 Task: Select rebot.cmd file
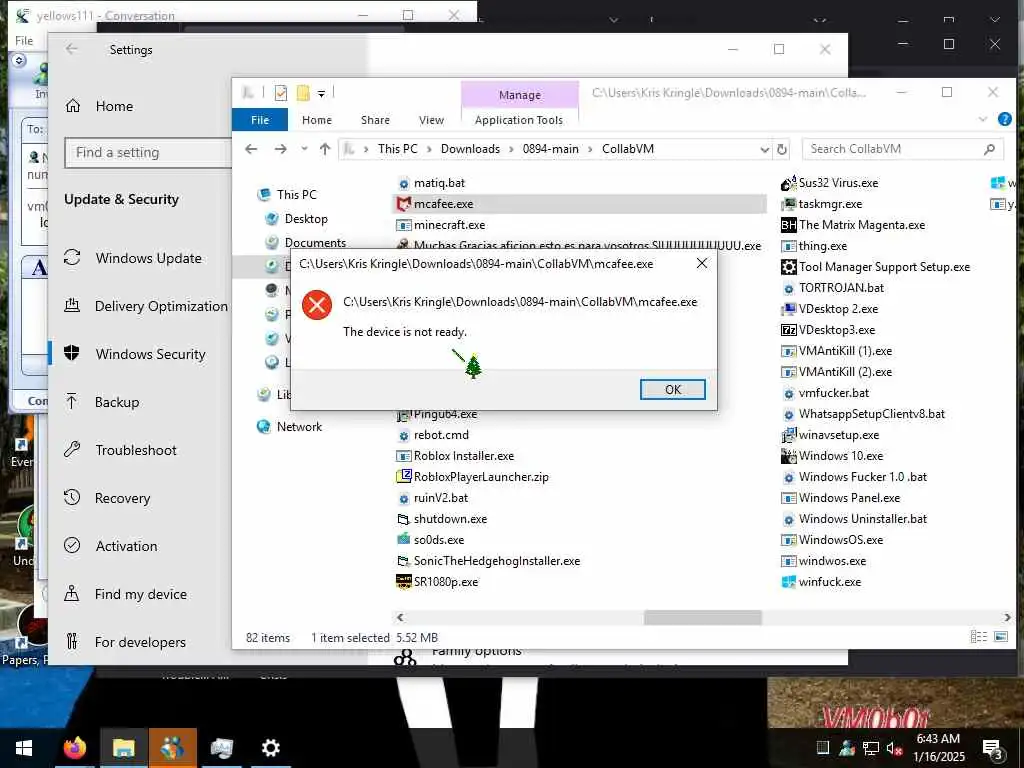(x=441, y=434)
